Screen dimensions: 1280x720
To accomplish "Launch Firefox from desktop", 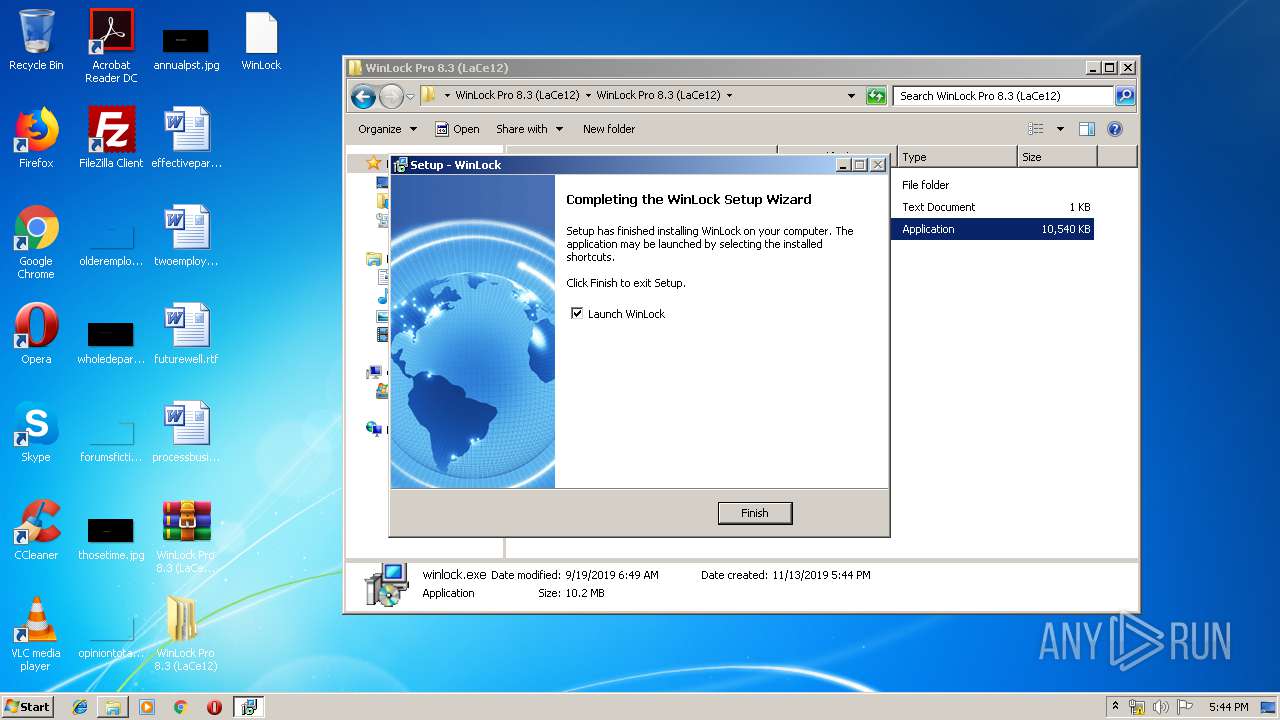I will pos(36,139).
